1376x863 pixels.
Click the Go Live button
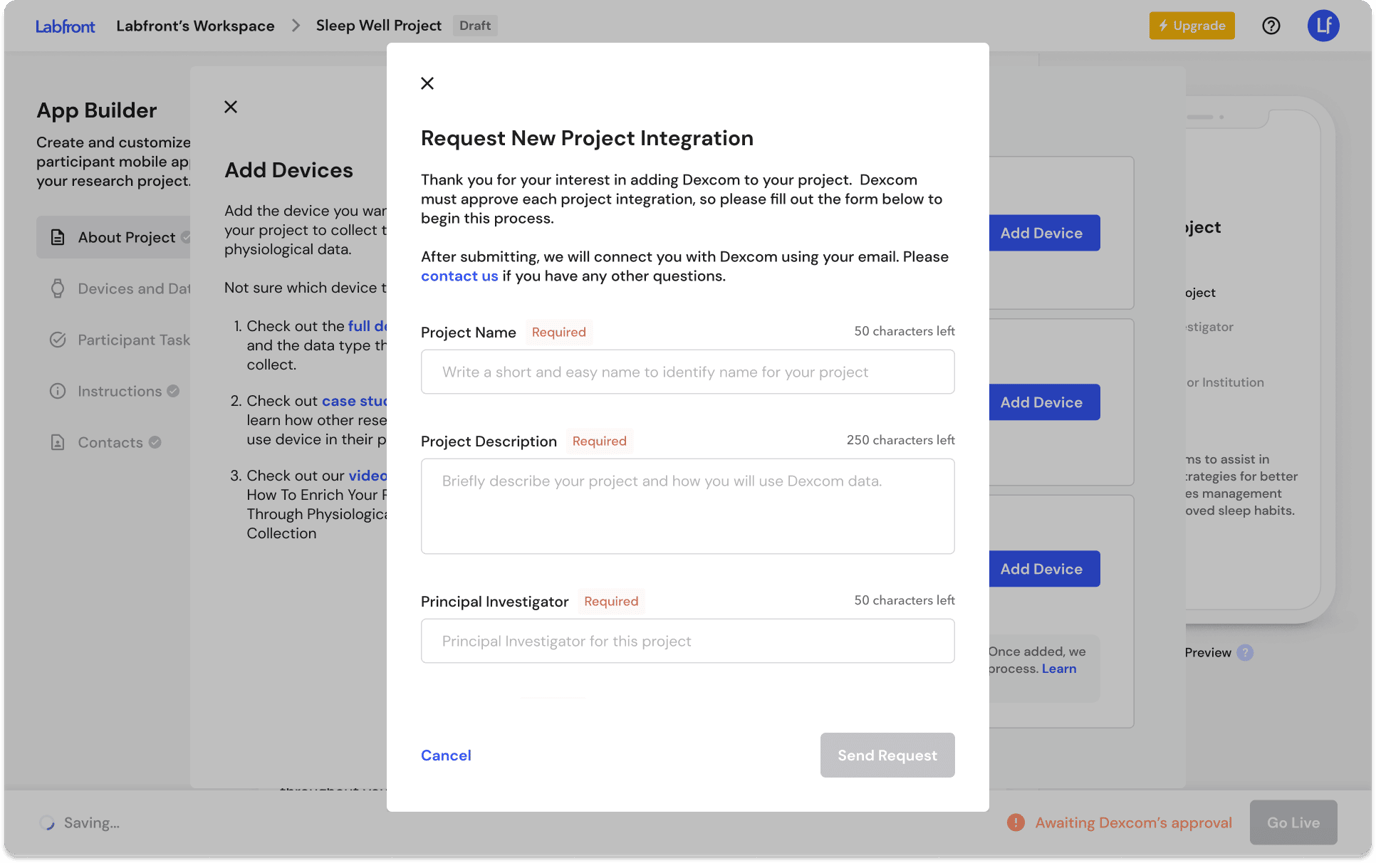(1293, 822)
